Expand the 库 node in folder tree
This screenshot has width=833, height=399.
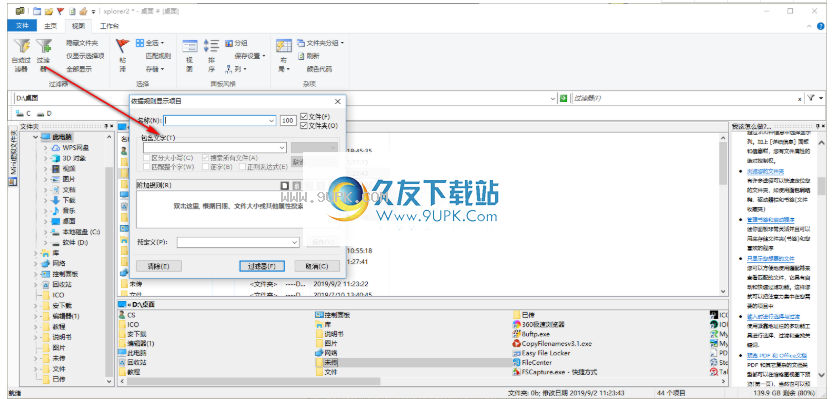pyautogui.click(x=36, y=253)
